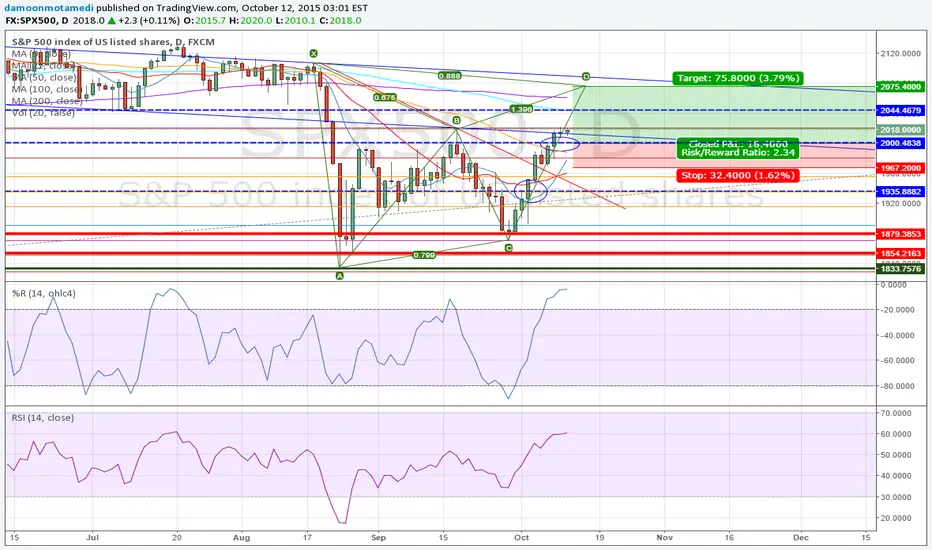The height and width of the screenshot is (550, 932).
Task: Select the blue 2000.4838 price level tag
Action: pyautogui.click(x=900, y=143)
